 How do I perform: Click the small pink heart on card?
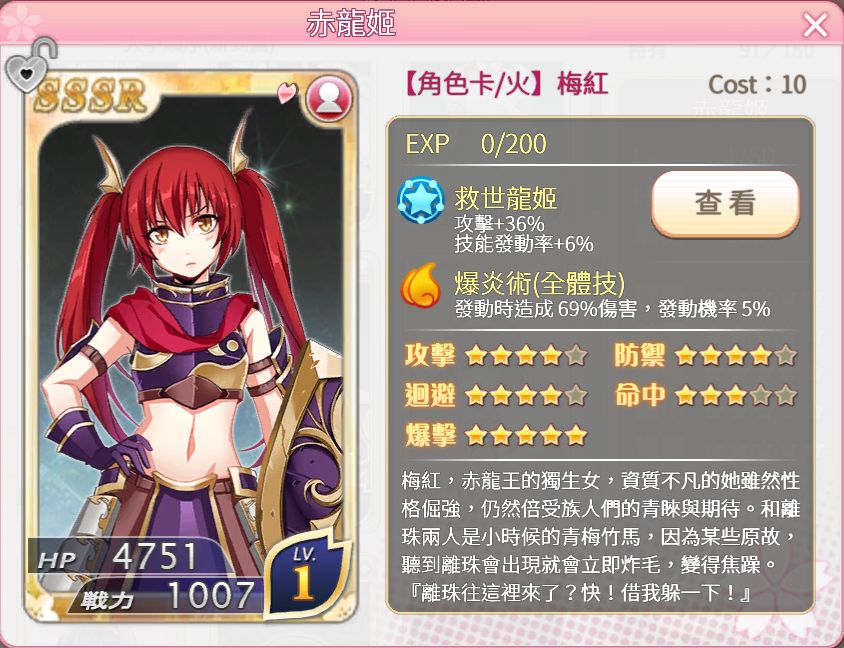pyautogui.click(x=287, y=93)
